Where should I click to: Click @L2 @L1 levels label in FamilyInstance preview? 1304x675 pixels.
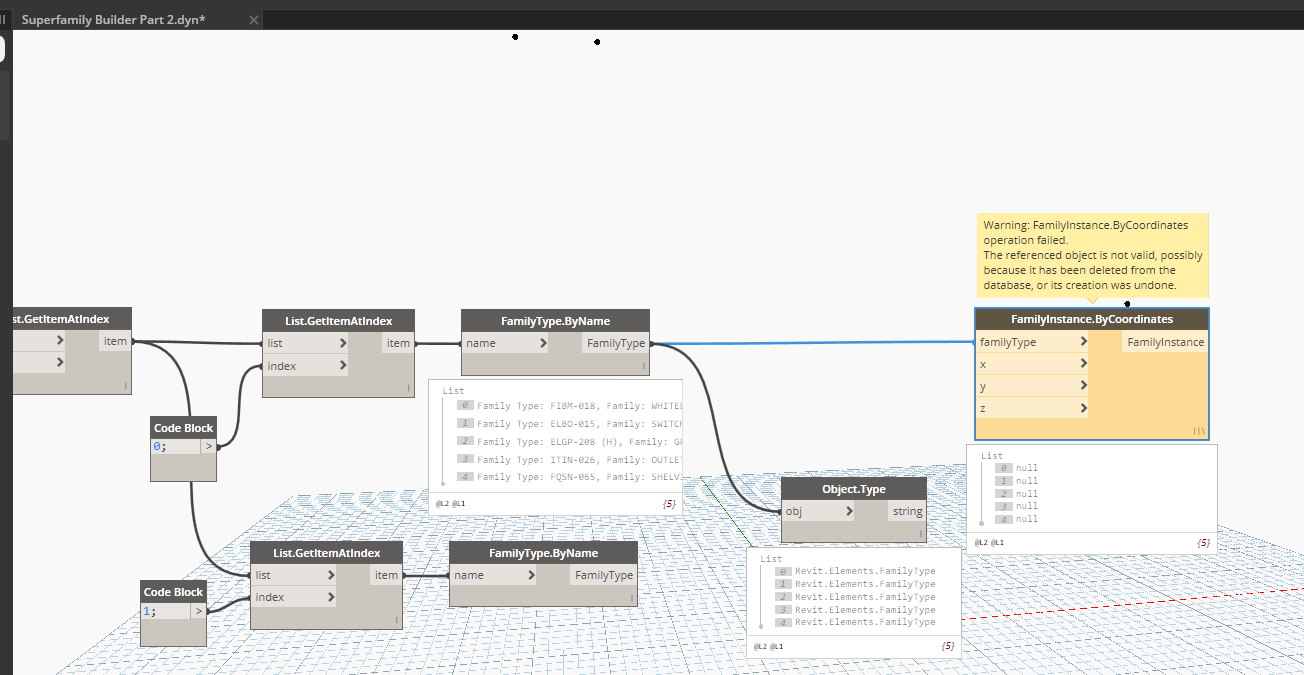tap(990, 542)
